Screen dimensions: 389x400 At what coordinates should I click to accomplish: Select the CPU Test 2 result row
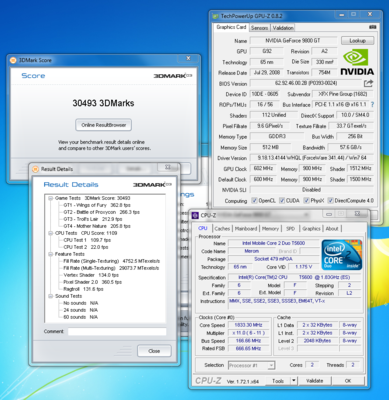(x=86, y=247)
